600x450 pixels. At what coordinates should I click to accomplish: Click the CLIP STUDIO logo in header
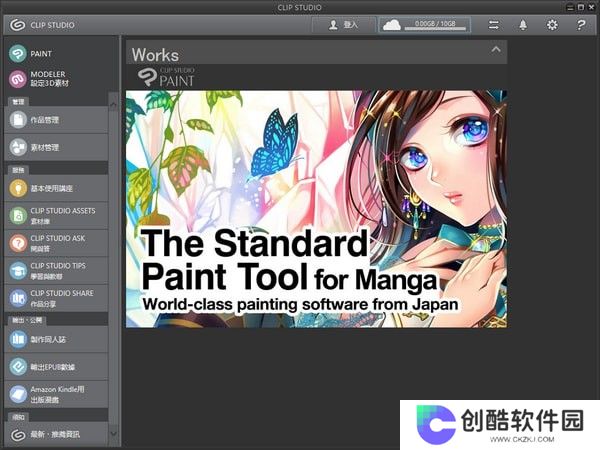click(42, 25)
